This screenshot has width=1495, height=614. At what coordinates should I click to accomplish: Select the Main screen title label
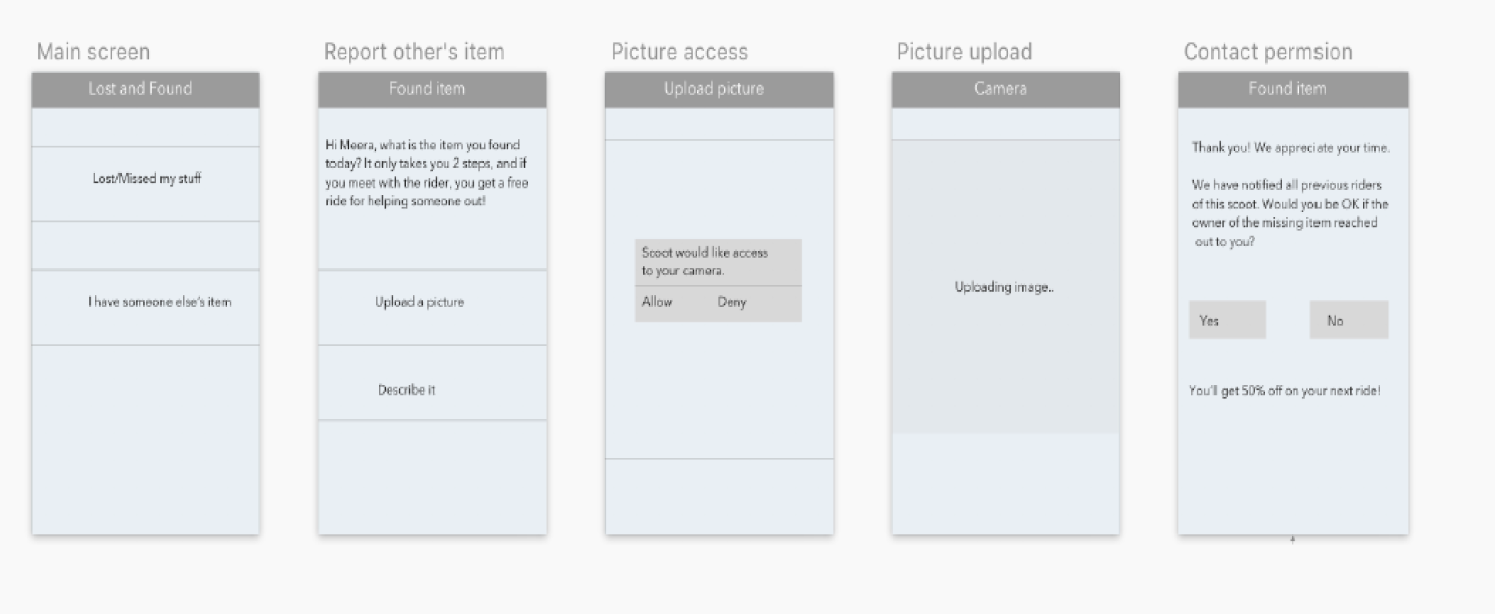(93, 52)
